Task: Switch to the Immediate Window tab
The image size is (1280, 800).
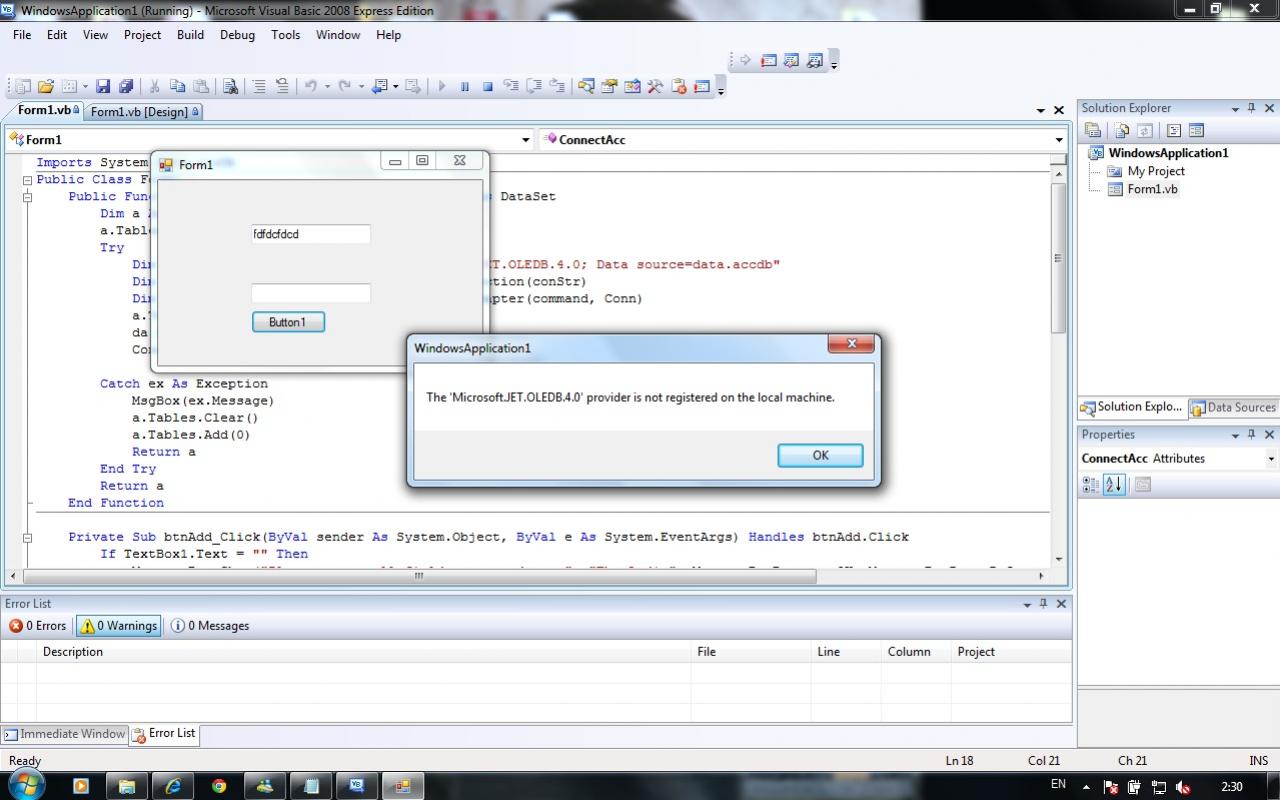Action: pos(65,734)
